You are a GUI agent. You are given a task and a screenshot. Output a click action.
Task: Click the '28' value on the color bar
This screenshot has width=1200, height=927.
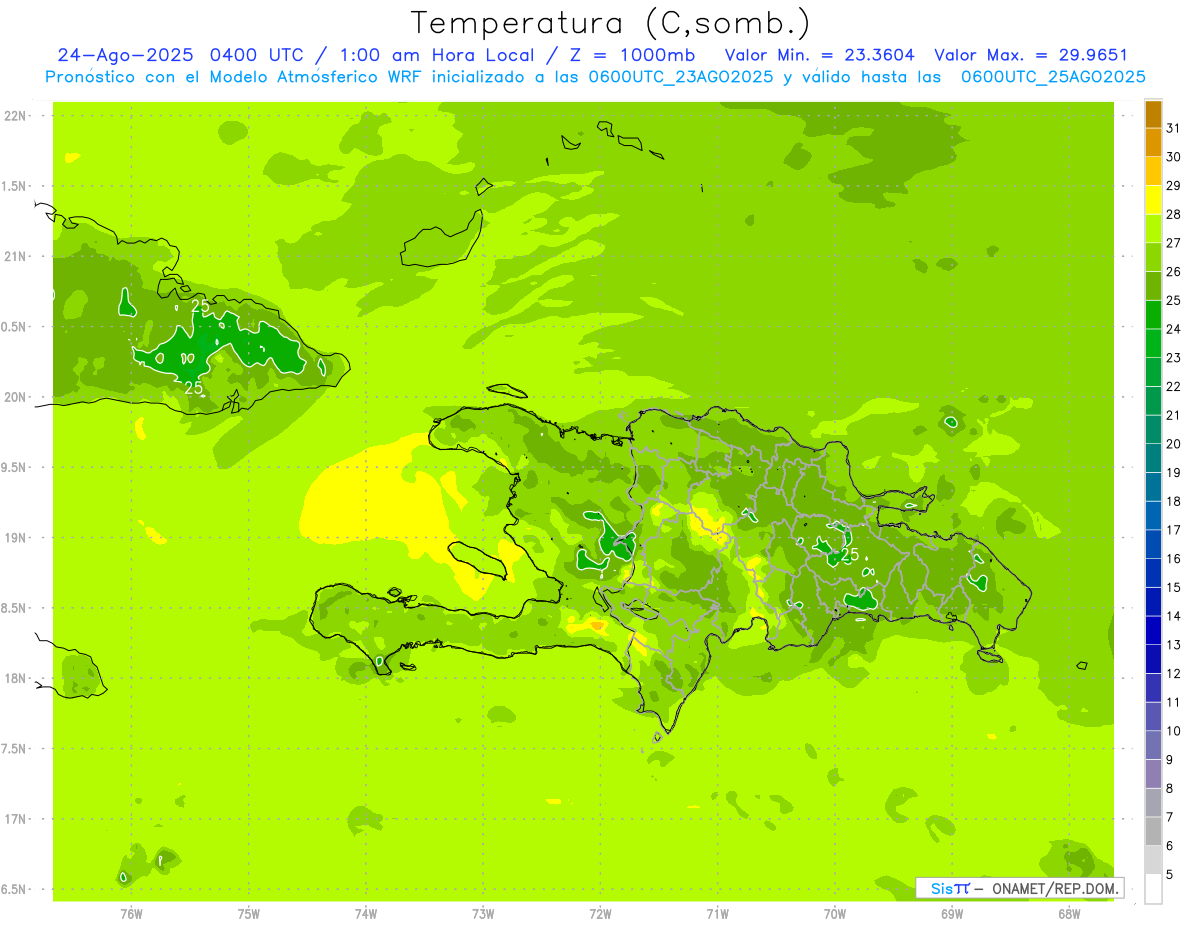pyautogui.click(x=1173, y=213)
